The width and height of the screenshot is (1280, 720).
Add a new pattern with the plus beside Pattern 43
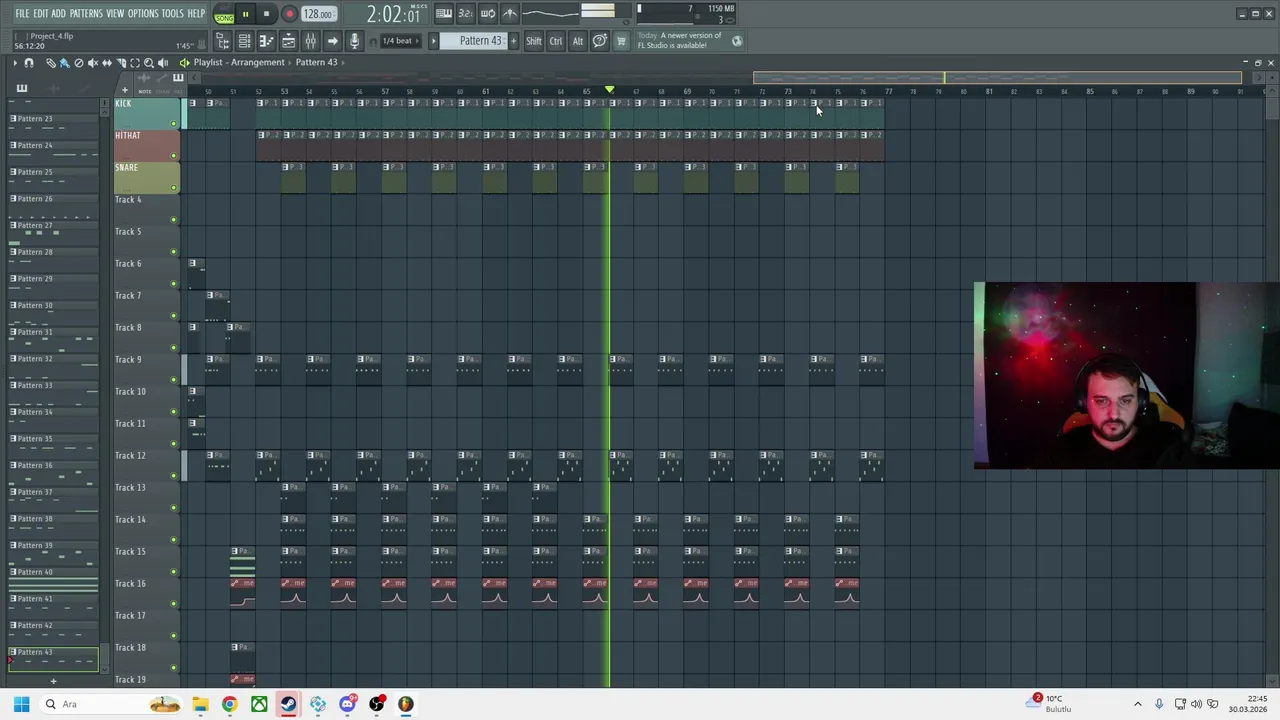click(514, 41)
